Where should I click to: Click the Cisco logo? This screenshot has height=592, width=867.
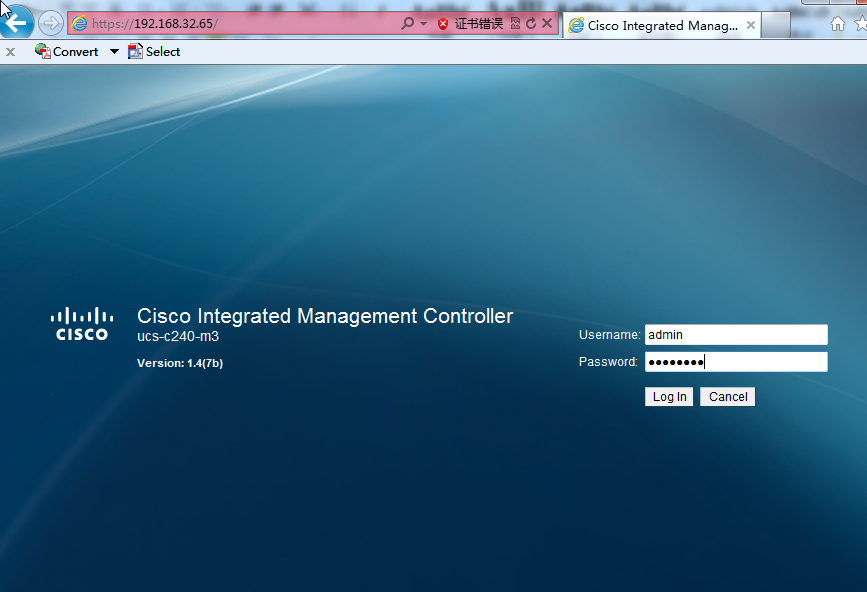(82, 324)
